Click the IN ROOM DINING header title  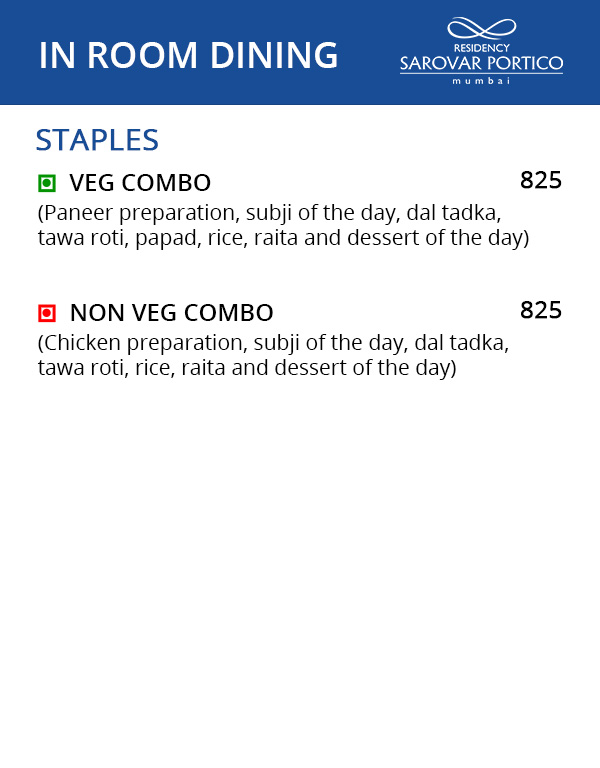pyautogui.click(x=188, y=56)
